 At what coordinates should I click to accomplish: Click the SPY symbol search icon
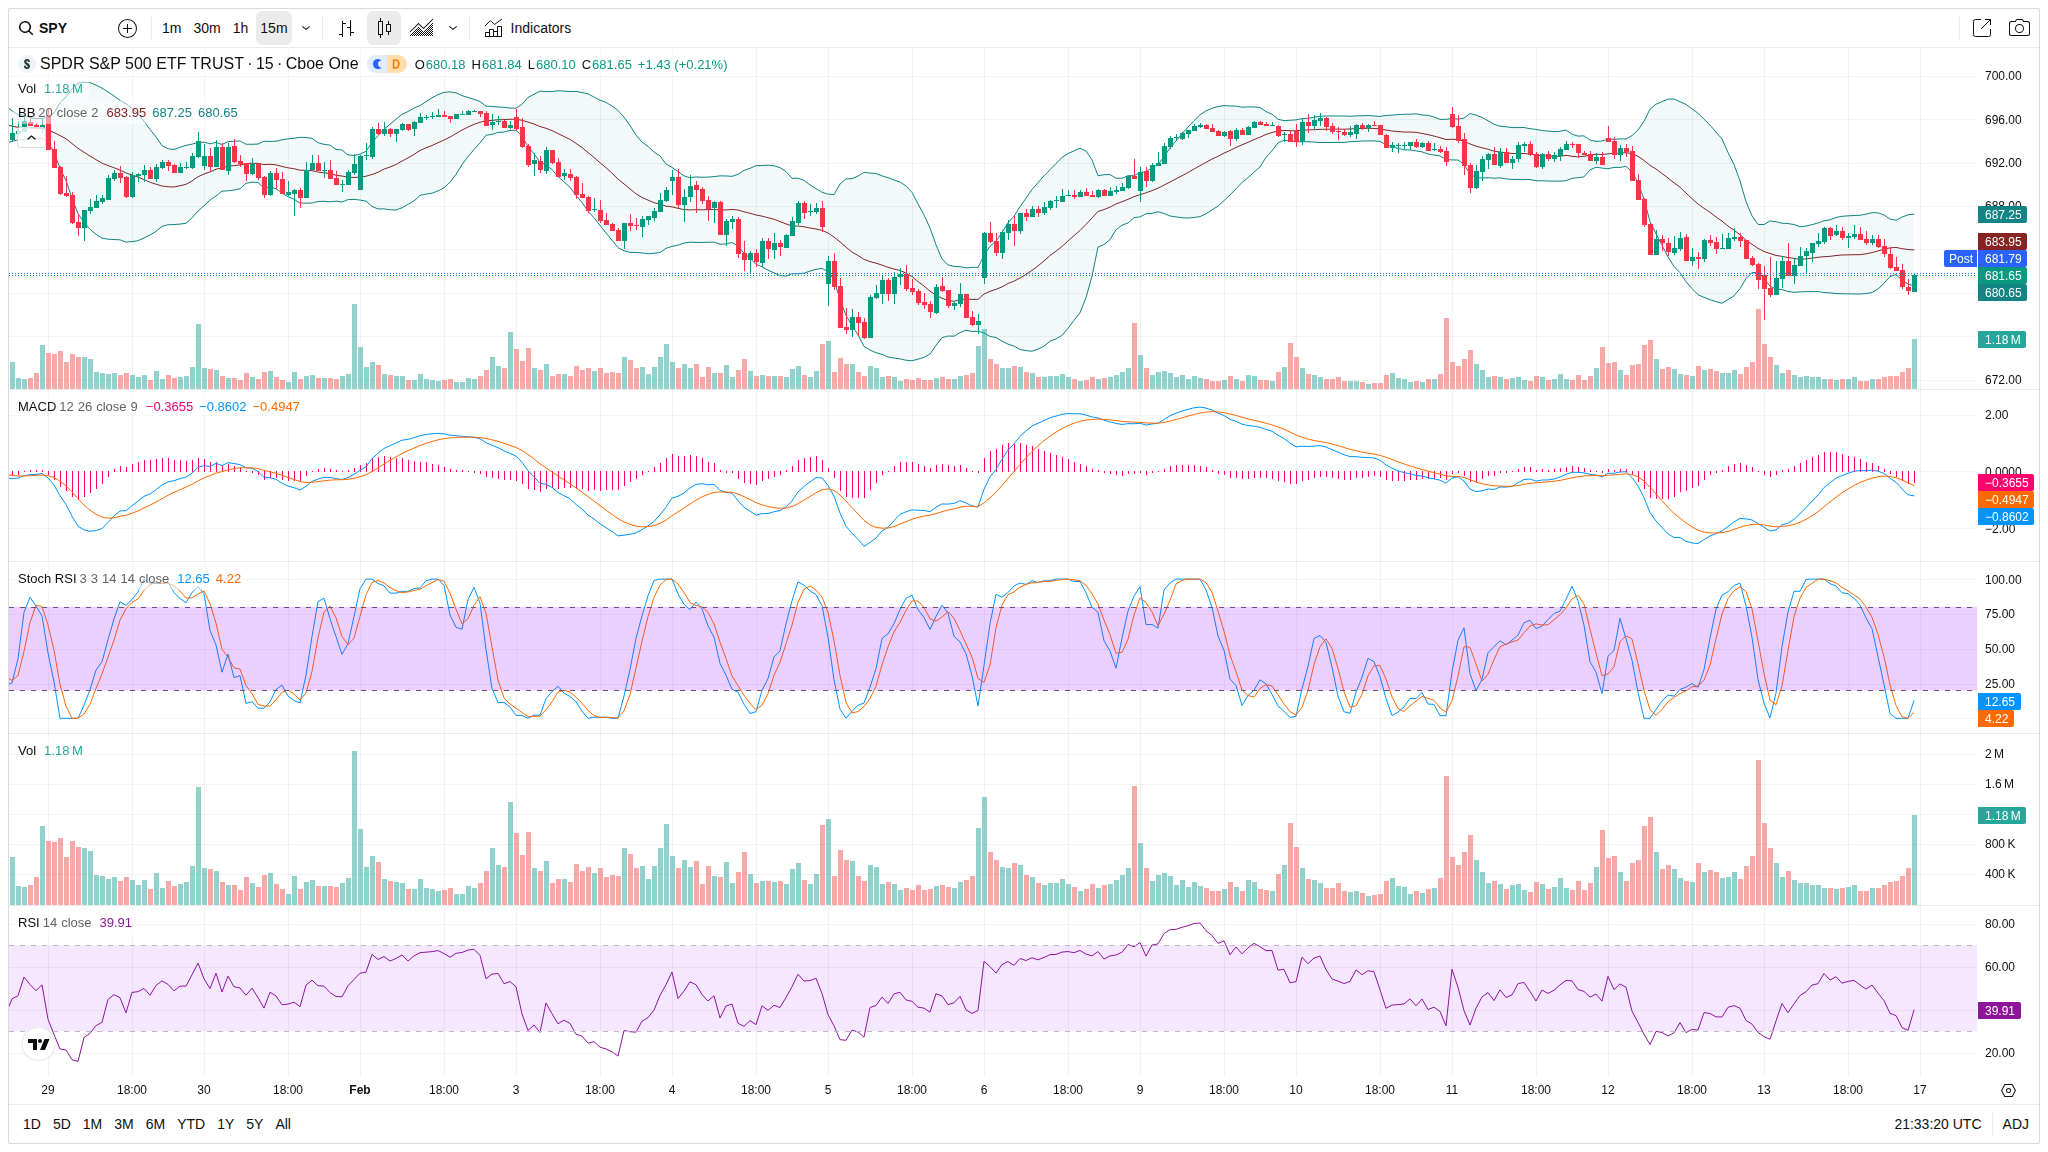coord(26,28)
